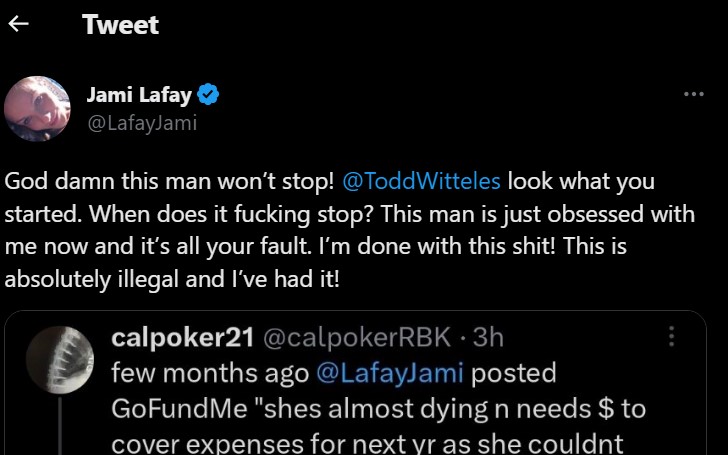Viewport: 728px width, 455px height.
Task: Open Jami Lafay's profile picture
Action: tap(37, 109)
